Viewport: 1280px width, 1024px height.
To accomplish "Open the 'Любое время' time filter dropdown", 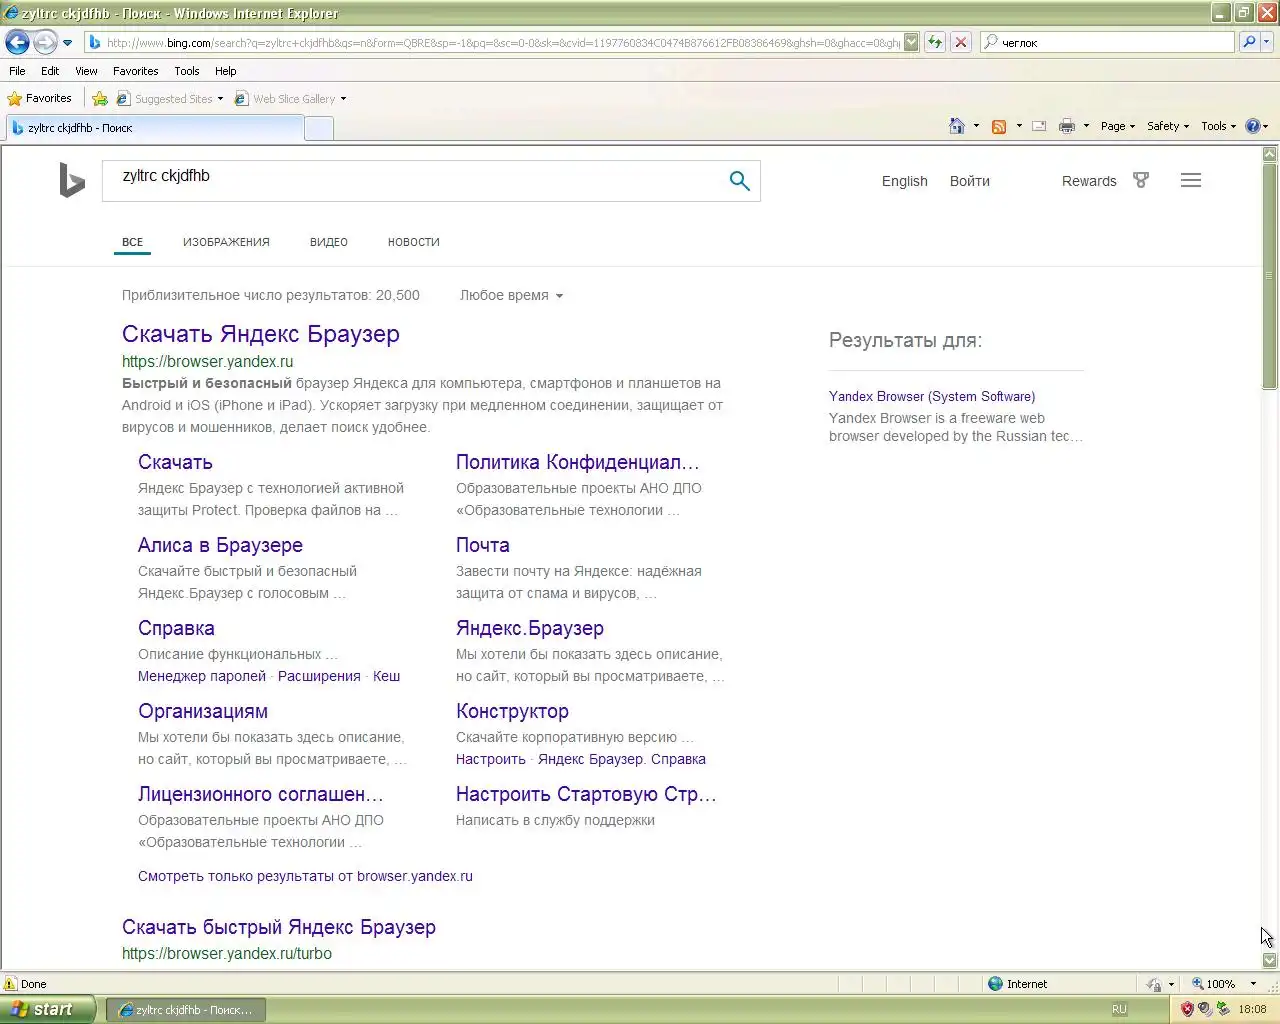I will pyautogui.click(x=511, y=295).
